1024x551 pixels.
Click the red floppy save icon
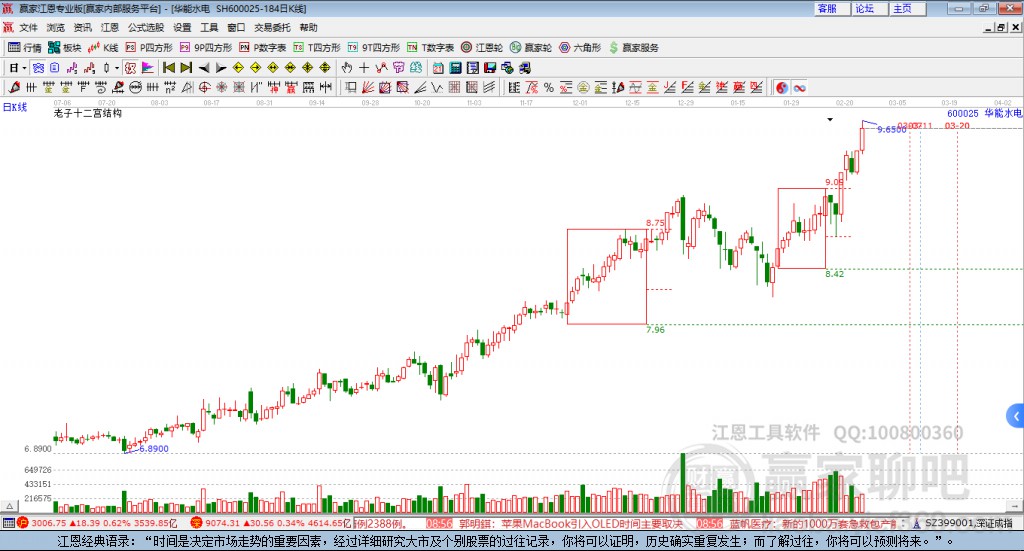coord(490,68)
